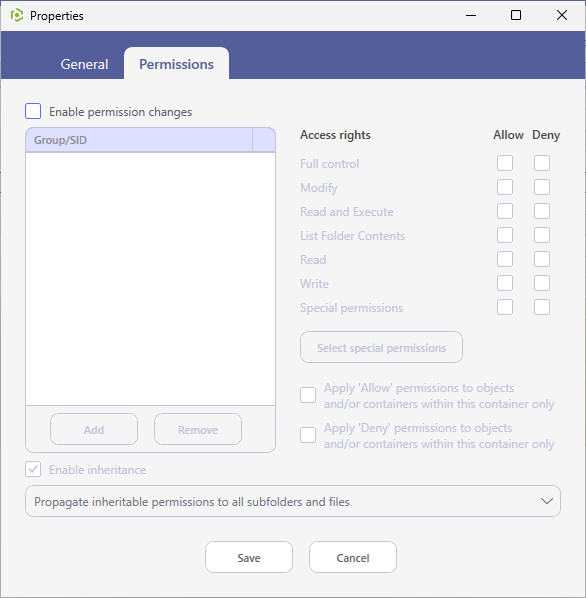
Task: Check Allow for Write permission
Action: (x=505, y=283)
